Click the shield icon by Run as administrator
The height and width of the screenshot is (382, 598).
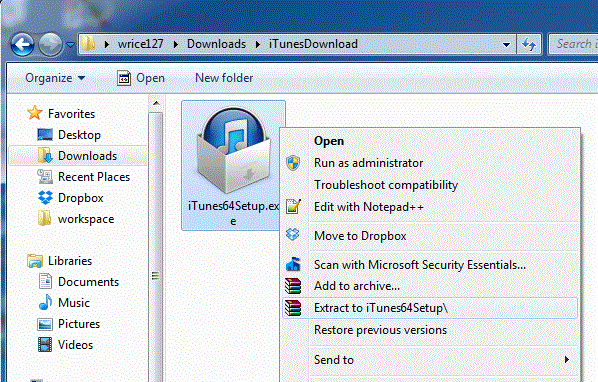click(293, 163)
